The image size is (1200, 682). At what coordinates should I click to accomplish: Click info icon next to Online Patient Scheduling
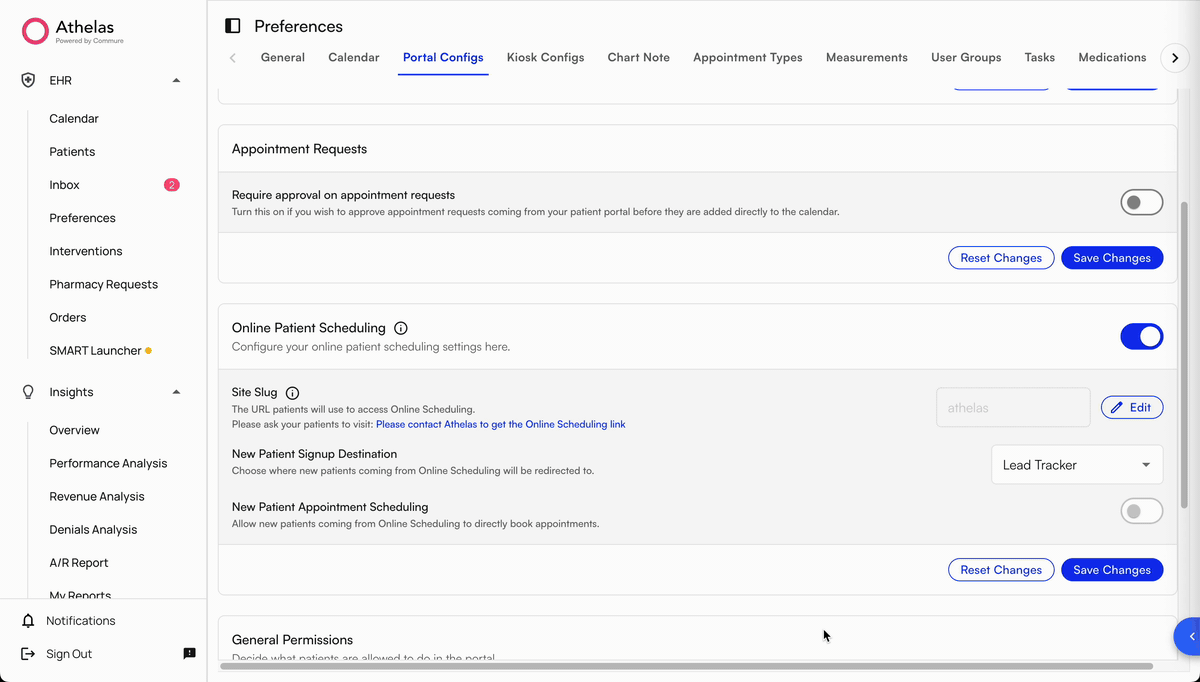click(x=401, y=328)
